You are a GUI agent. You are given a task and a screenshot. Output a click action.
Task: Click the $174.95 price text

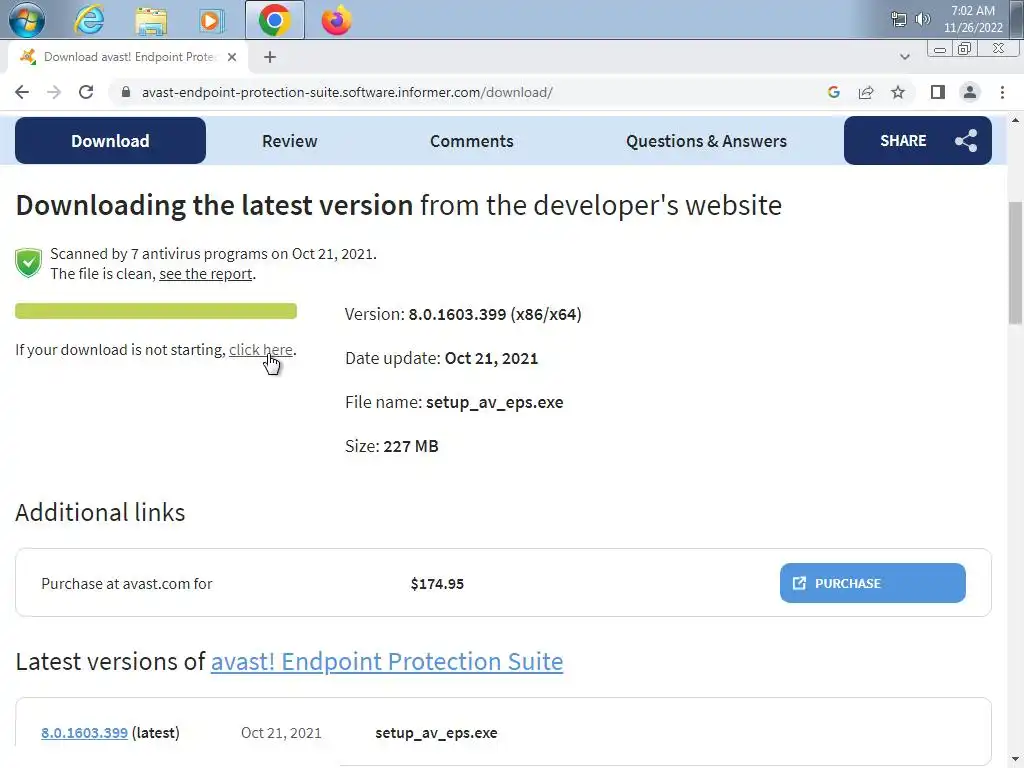coord(437,584)
